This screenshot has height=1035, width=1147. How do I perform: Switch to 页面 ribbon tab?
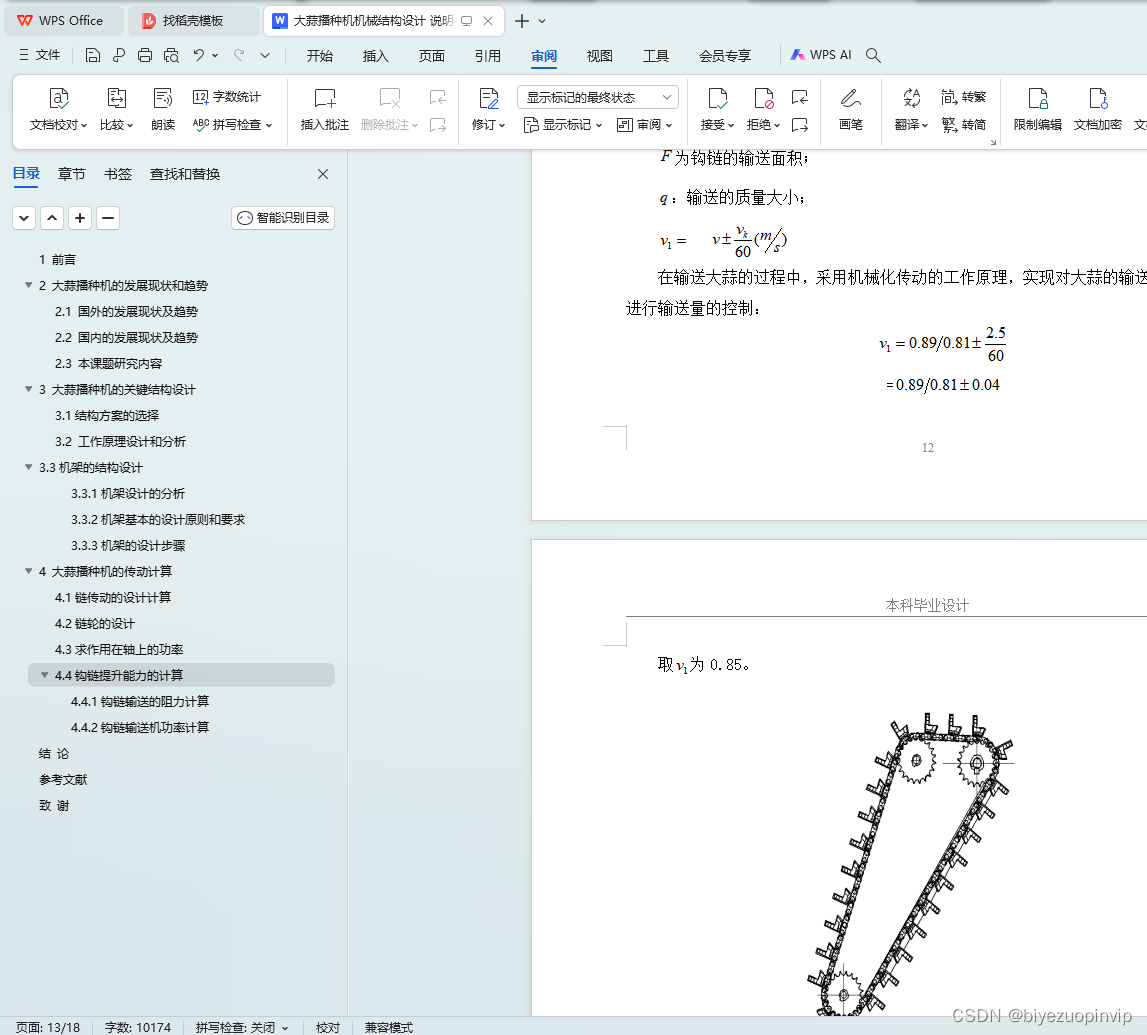432,56
